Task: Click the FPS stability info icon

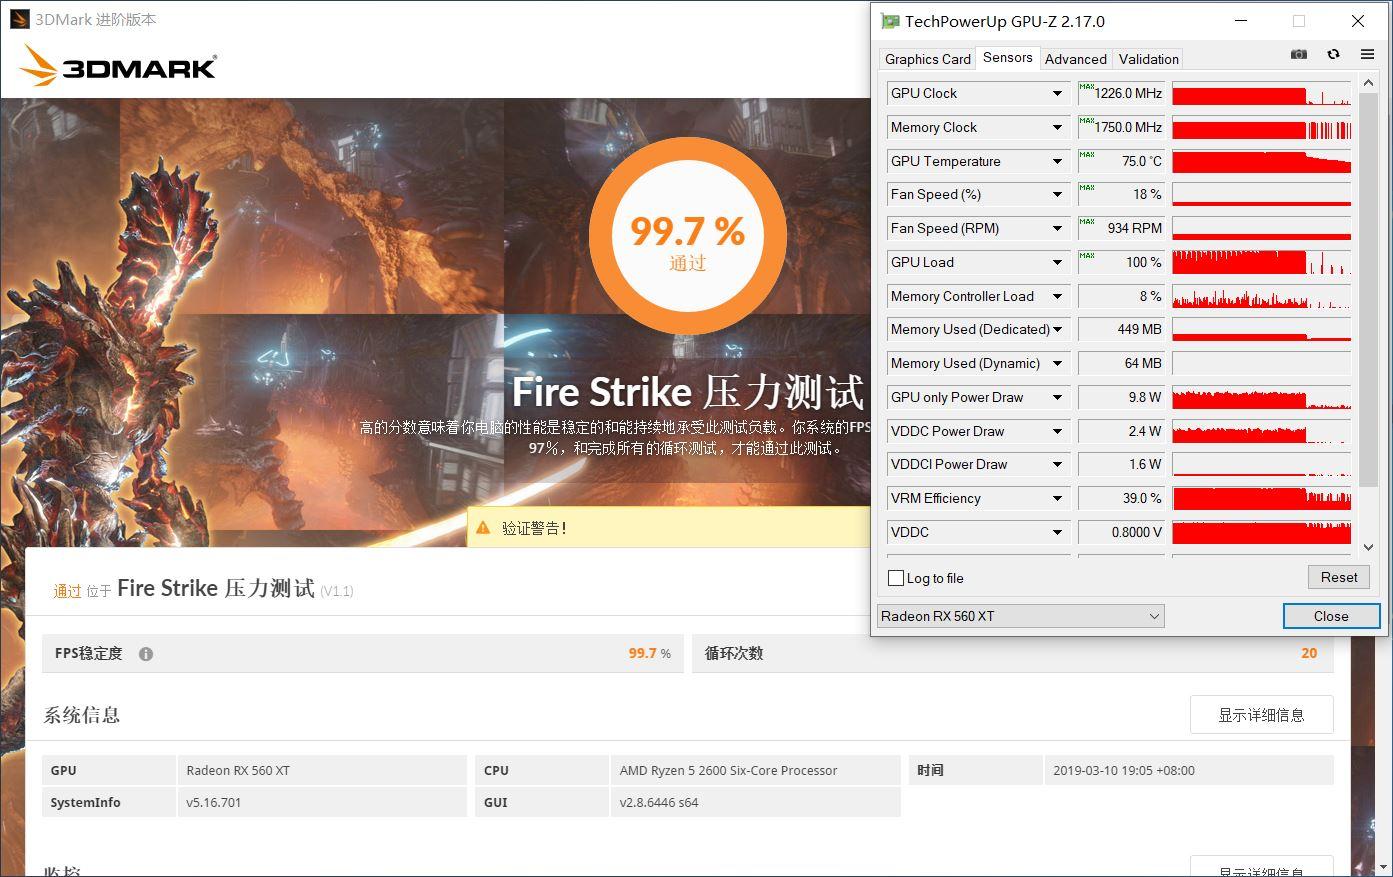Action: click(x=146, y=654)
